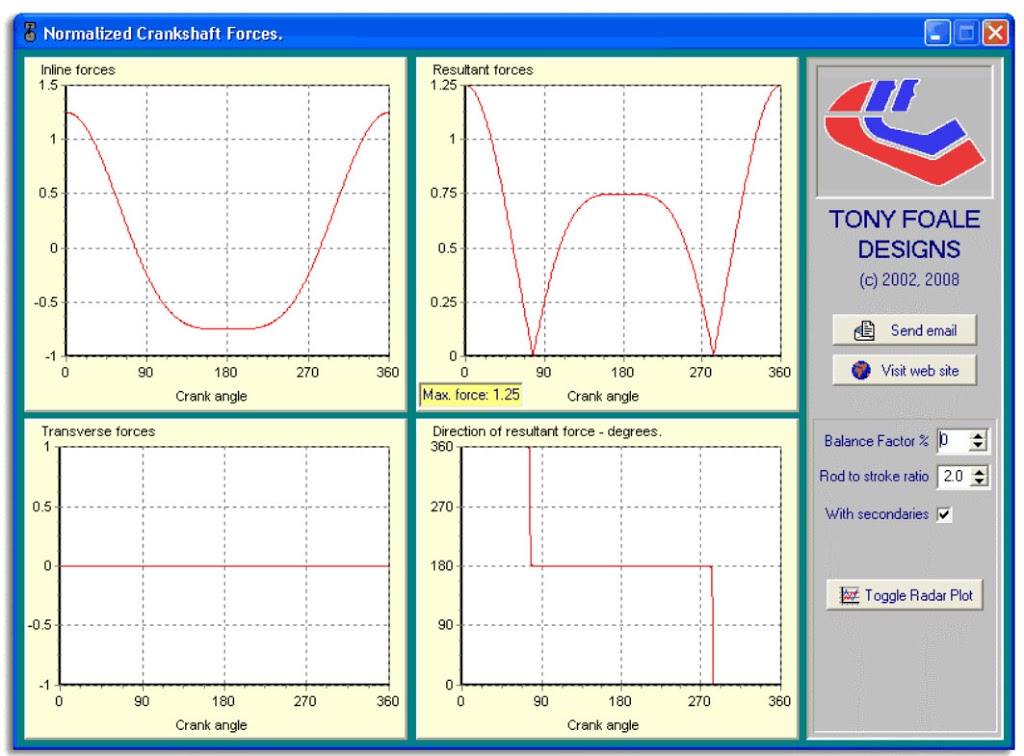Close the Normalized Crankshaft Forces window
Viewport: 1024px width, 756px height.
(x=995, y=33)
